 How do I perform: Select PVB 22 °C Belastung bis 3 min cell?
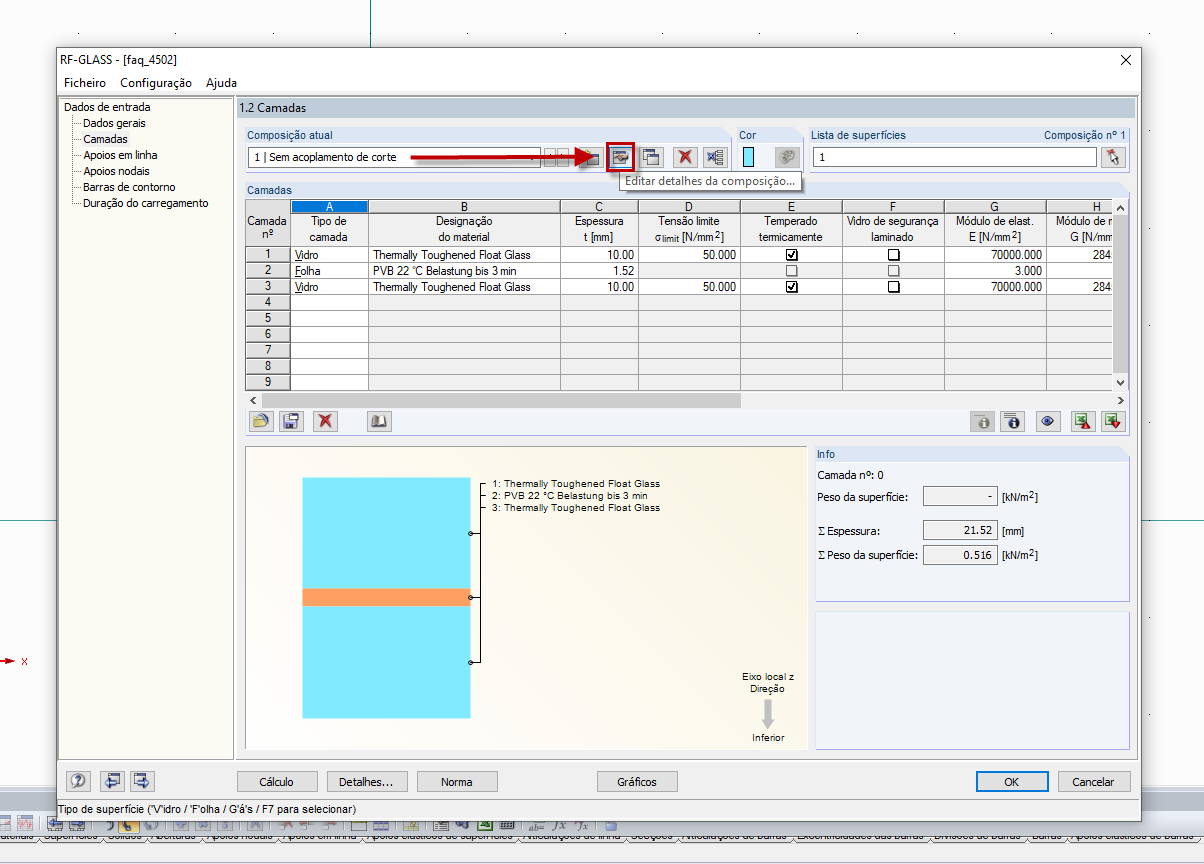[464, 271]
